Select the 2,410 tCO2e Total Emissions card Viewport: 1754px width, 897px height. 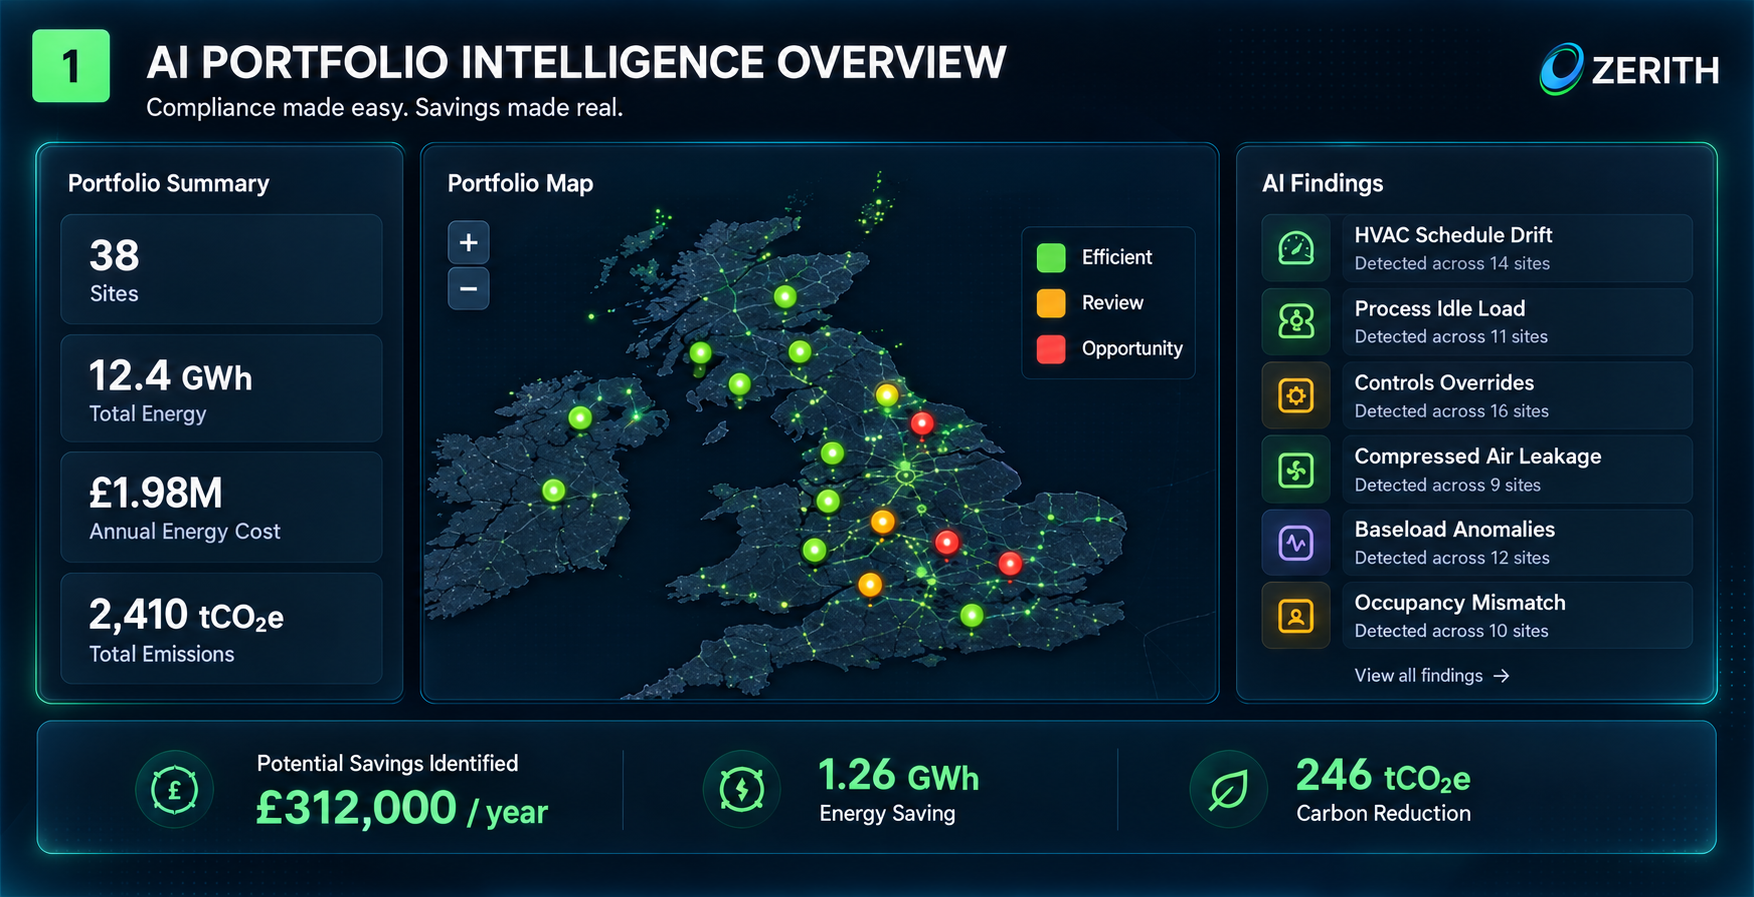click(222, 628)
